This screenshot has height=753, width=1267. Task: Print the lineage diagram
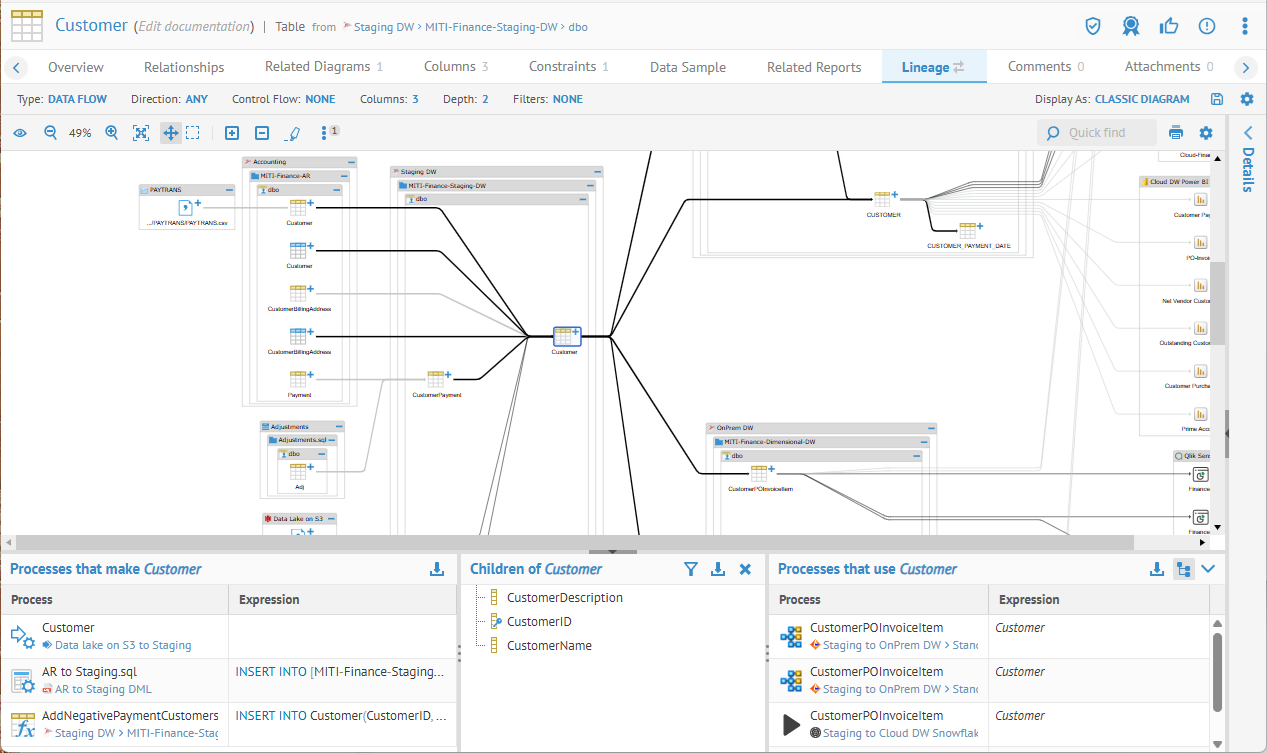pyautogui.click(x=1176, y=133)
